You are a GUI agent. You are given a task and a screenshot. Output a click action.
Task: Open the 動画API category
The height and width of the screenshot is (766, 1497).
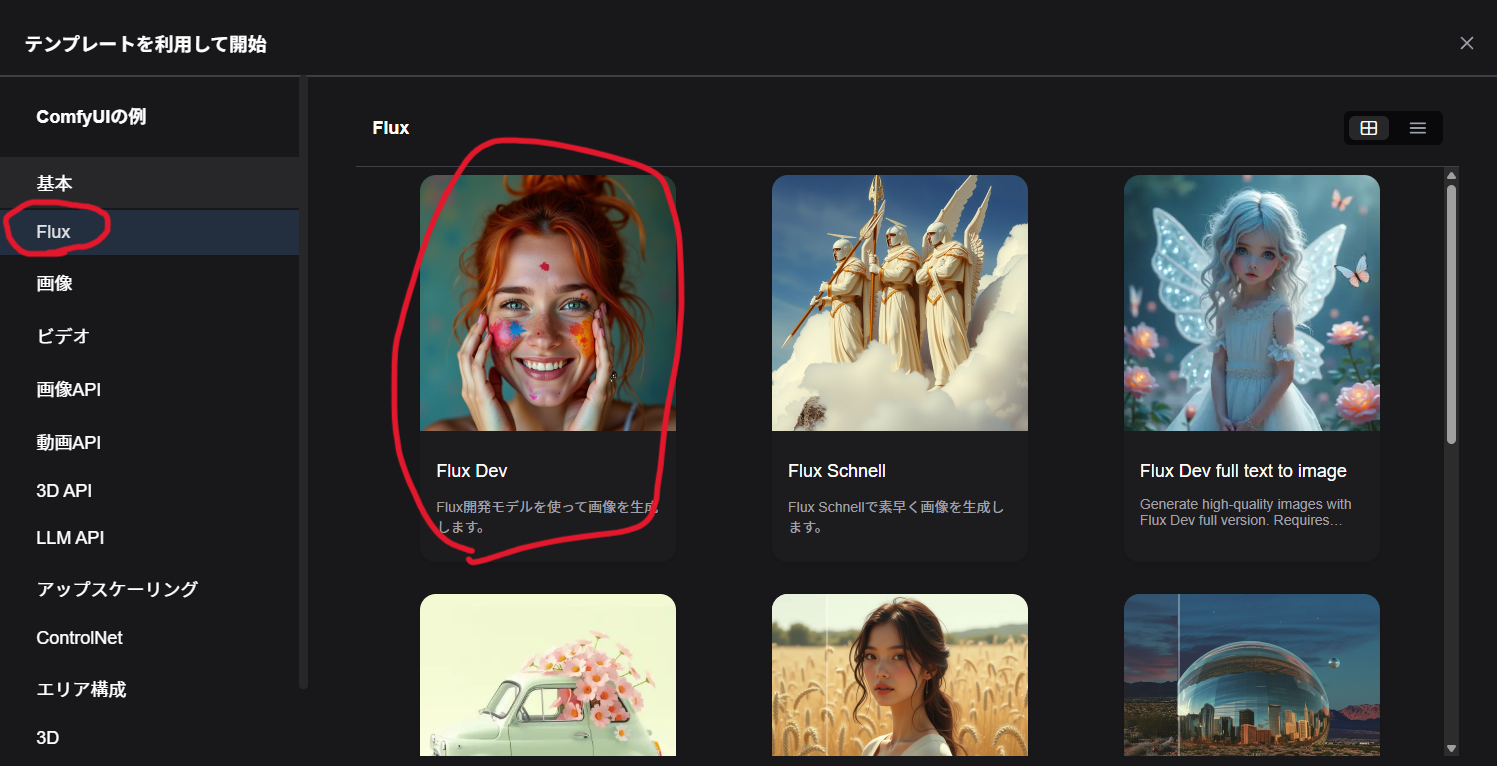pyautogui.click(x=150, y=442)
